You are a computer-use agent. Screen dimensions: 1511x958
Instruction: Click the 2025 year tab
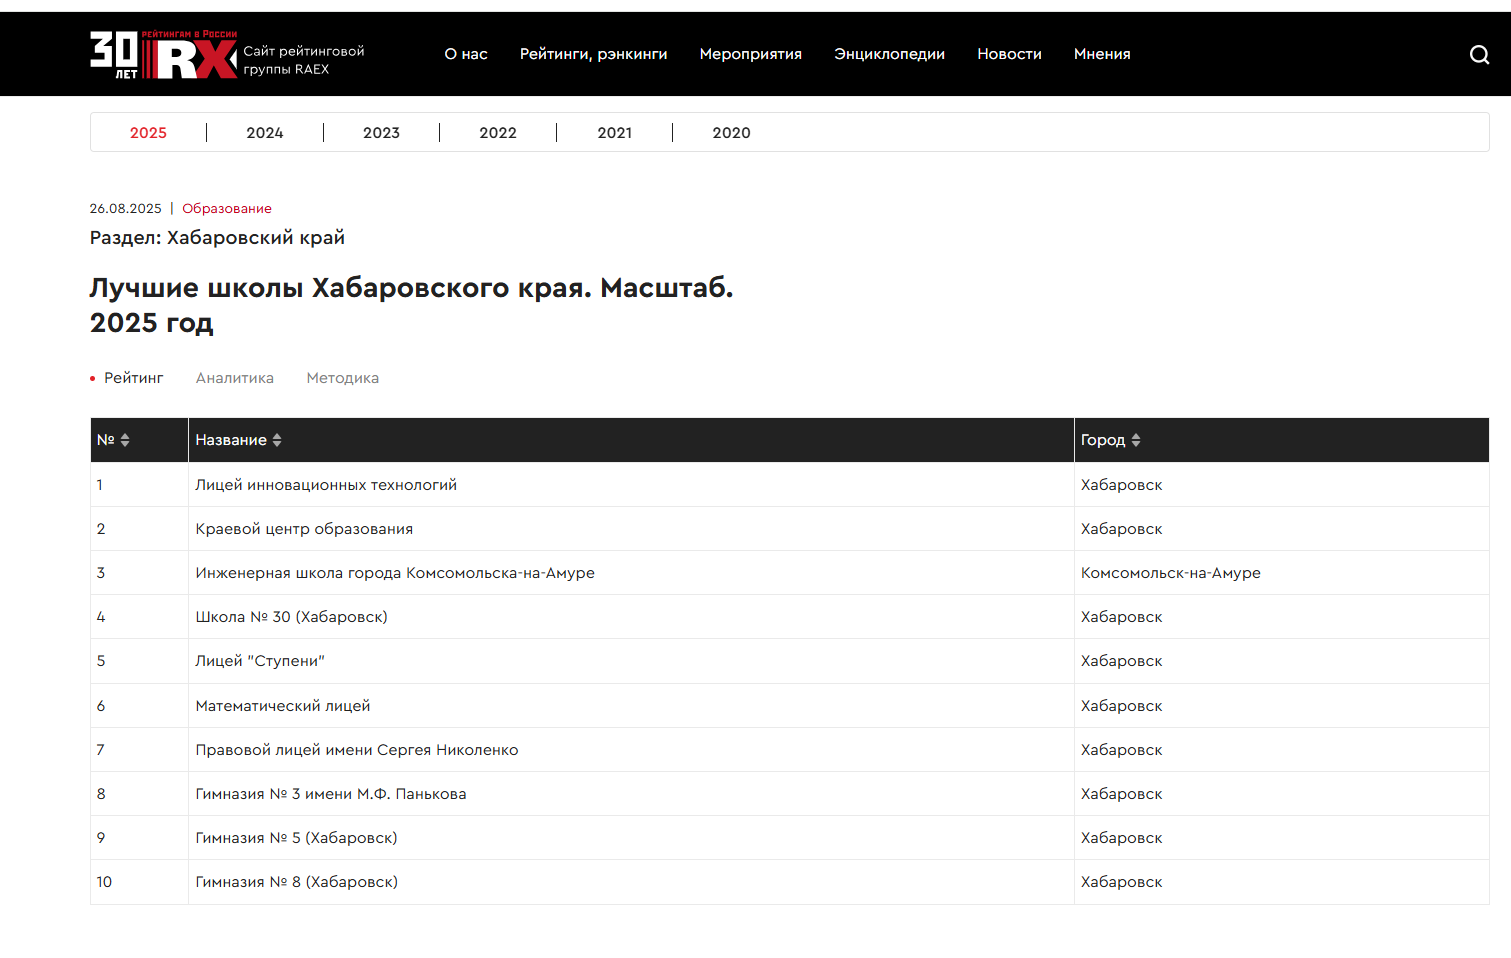(148, 133)
